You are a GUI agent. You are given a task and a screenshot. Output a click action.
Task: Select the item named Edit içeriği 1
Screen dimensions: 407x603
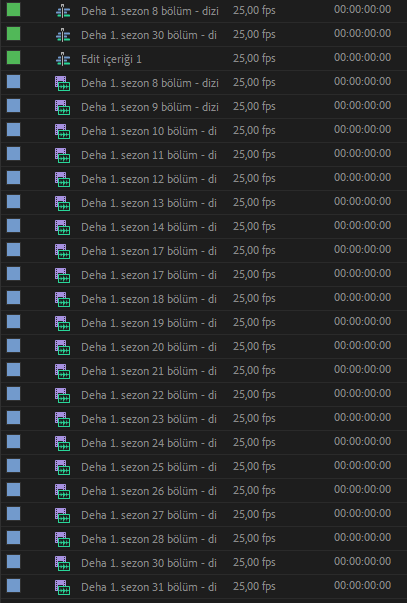(x=111, y=59)
